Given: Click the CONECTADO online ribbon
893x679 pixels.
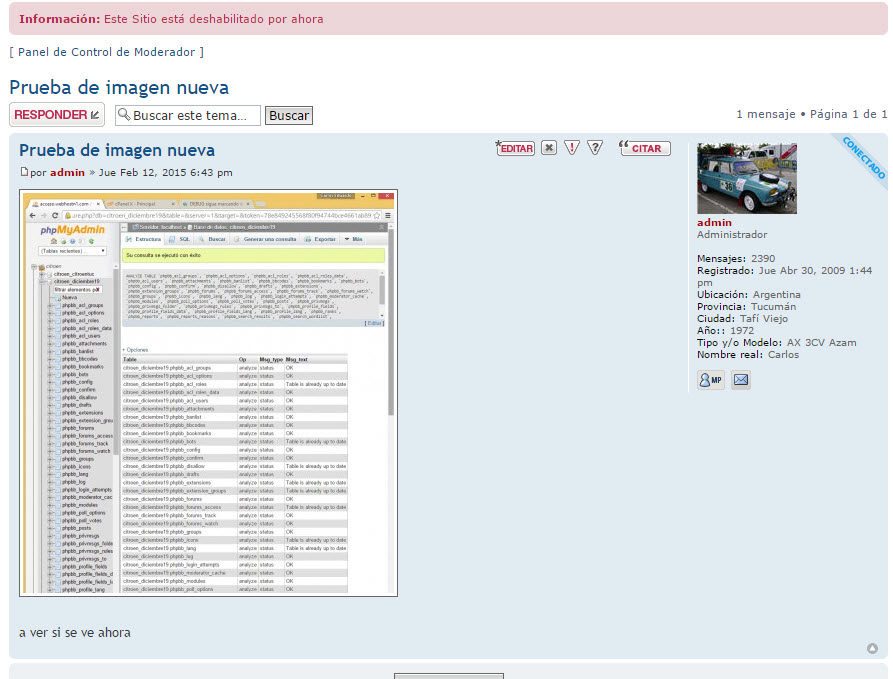Looking at the screenshot, I should (862, 158).
